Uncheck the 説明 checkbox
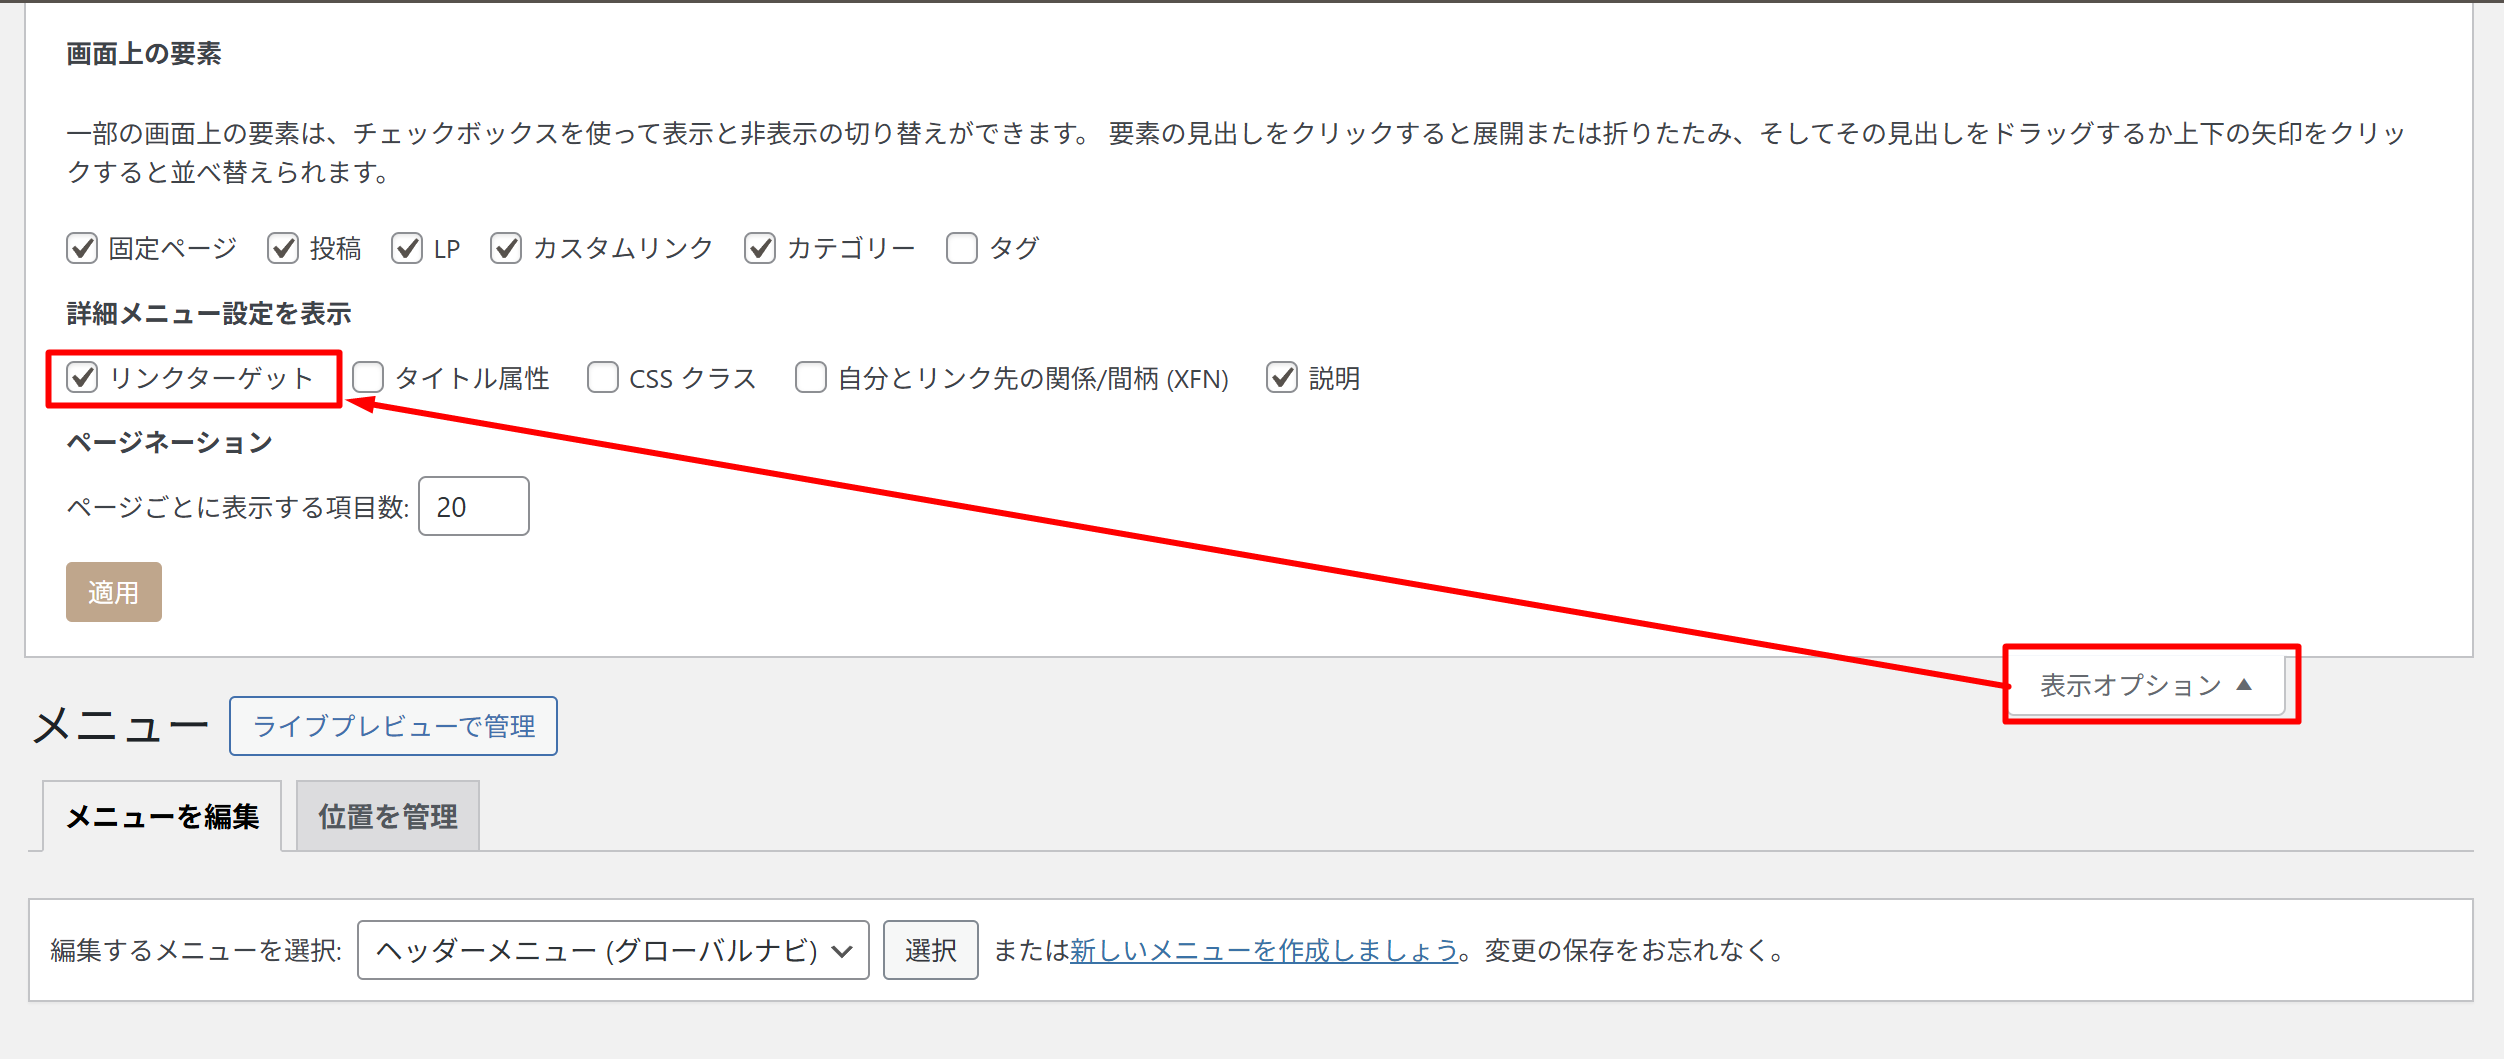Image resolution: width=2504 pixels, height=1059 pixels. click(x=1282, y=378)
